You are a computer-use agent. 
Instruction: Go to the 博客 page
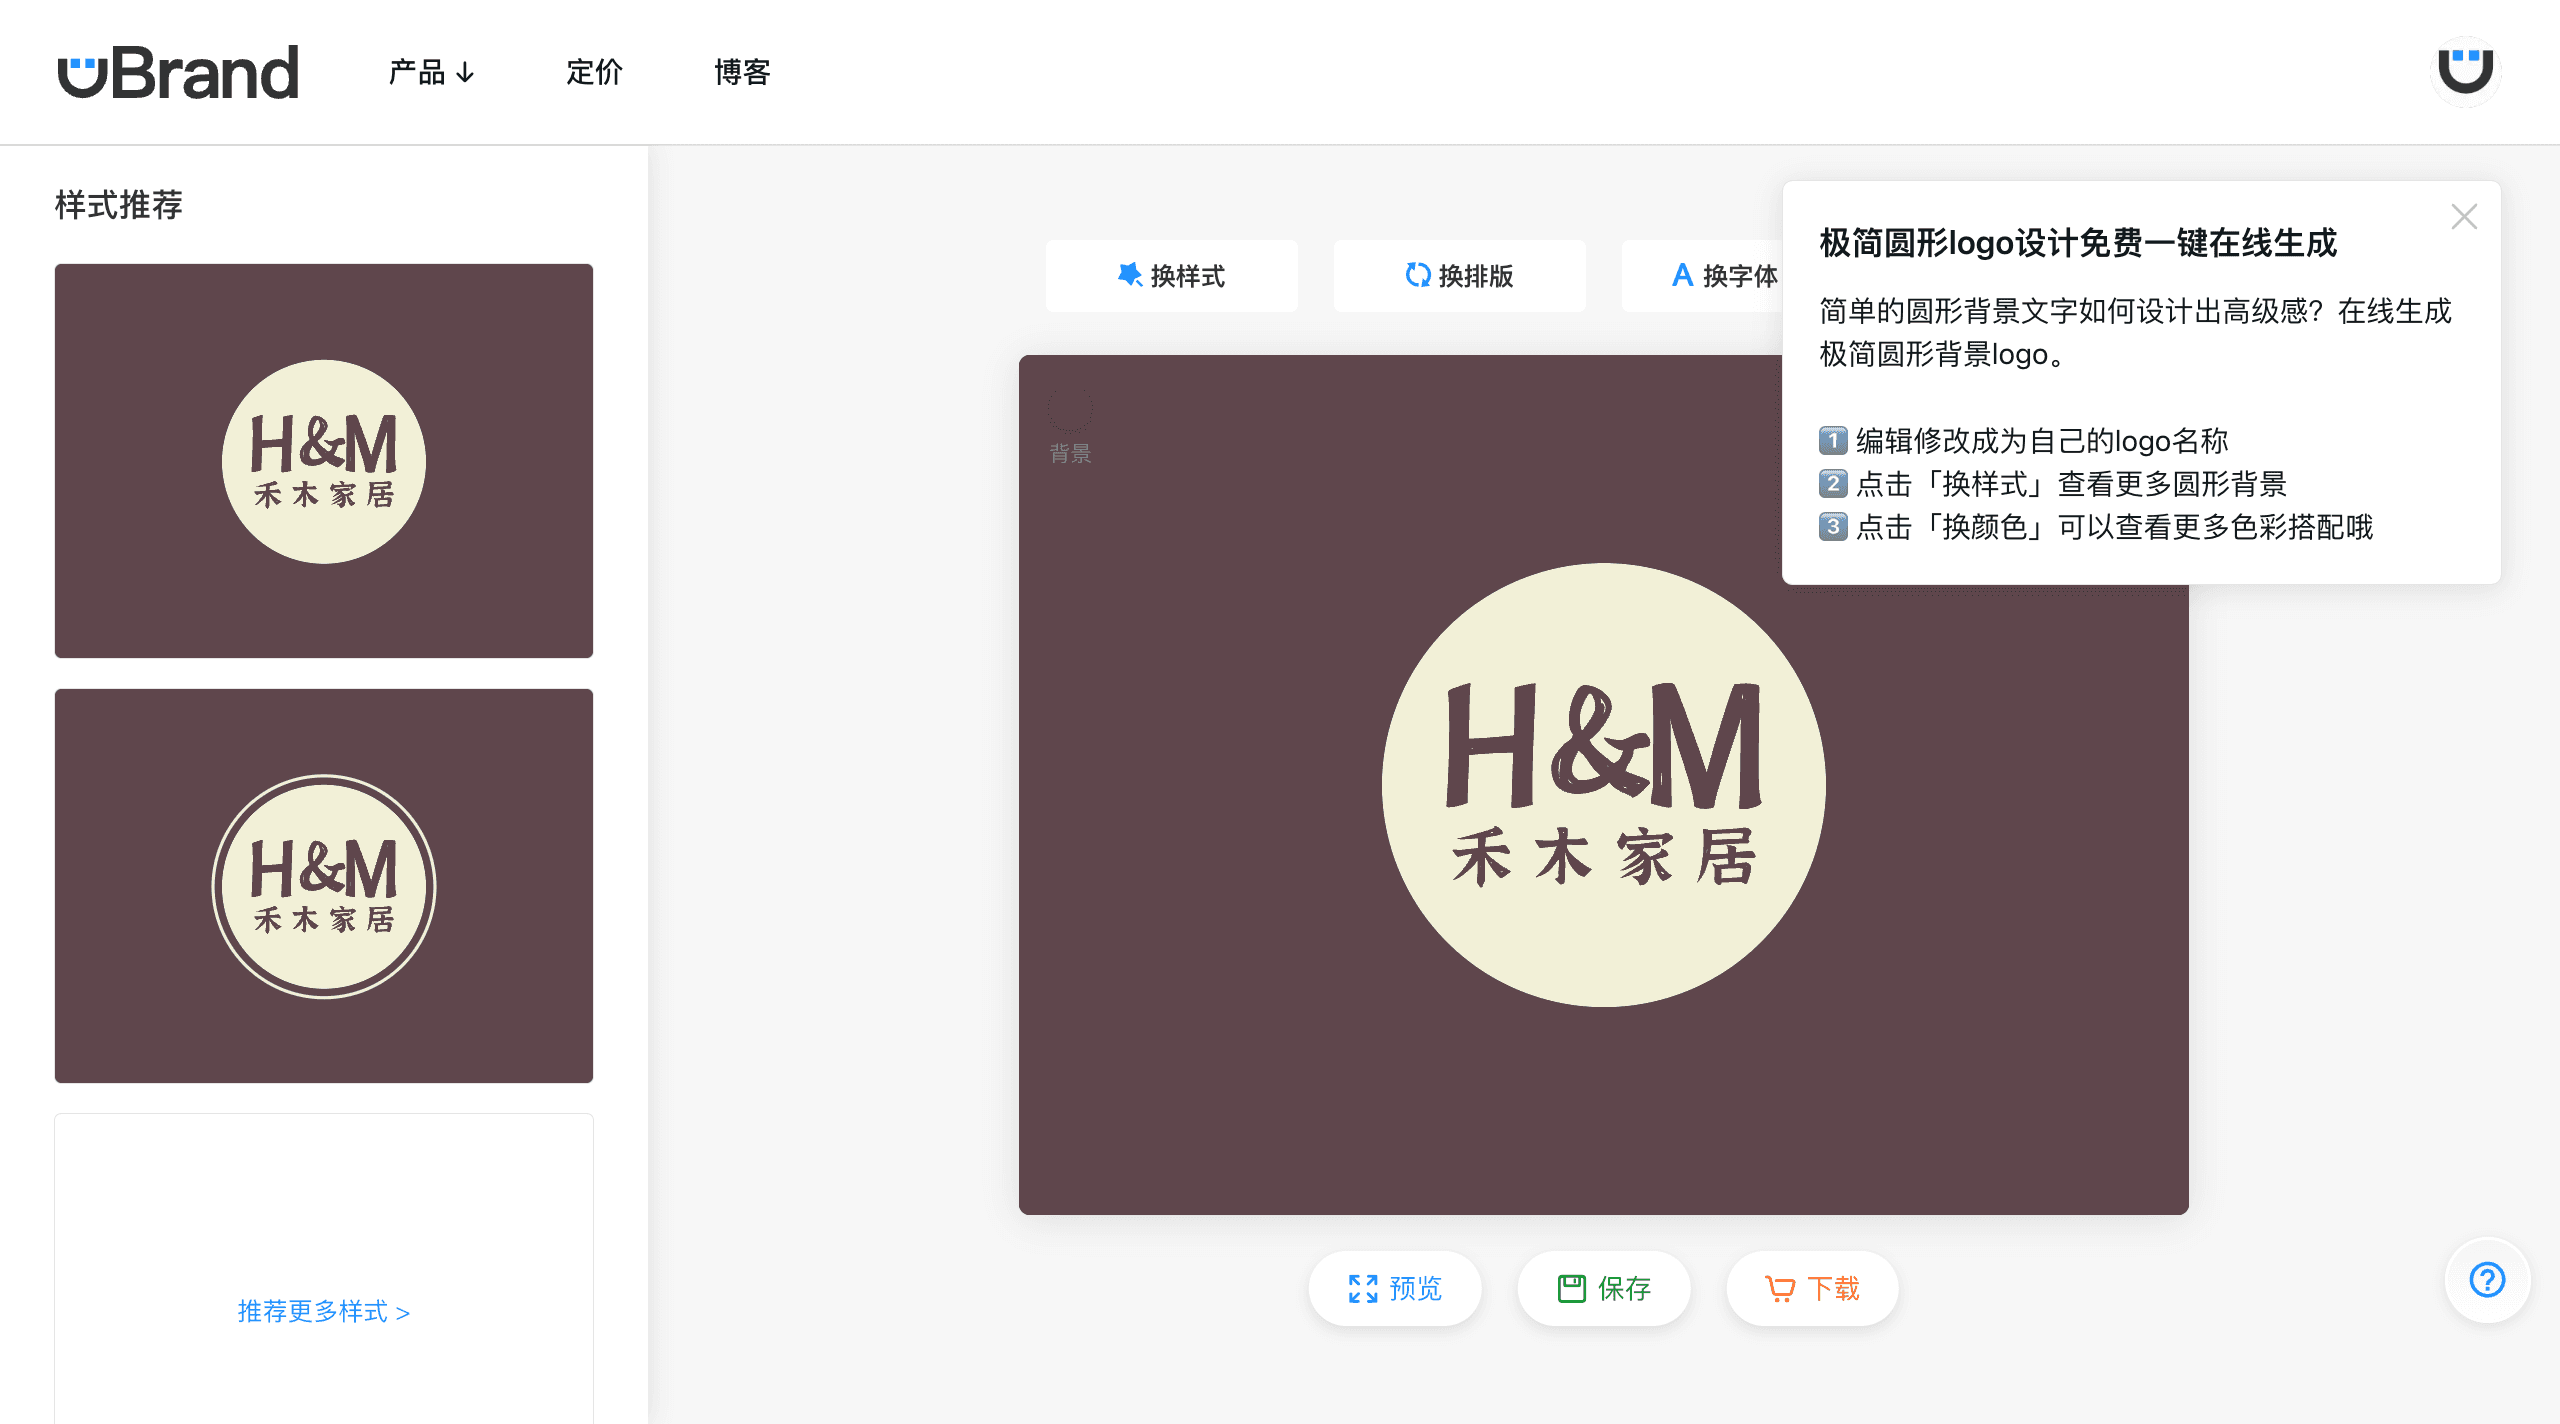click(x=742, y=72)
